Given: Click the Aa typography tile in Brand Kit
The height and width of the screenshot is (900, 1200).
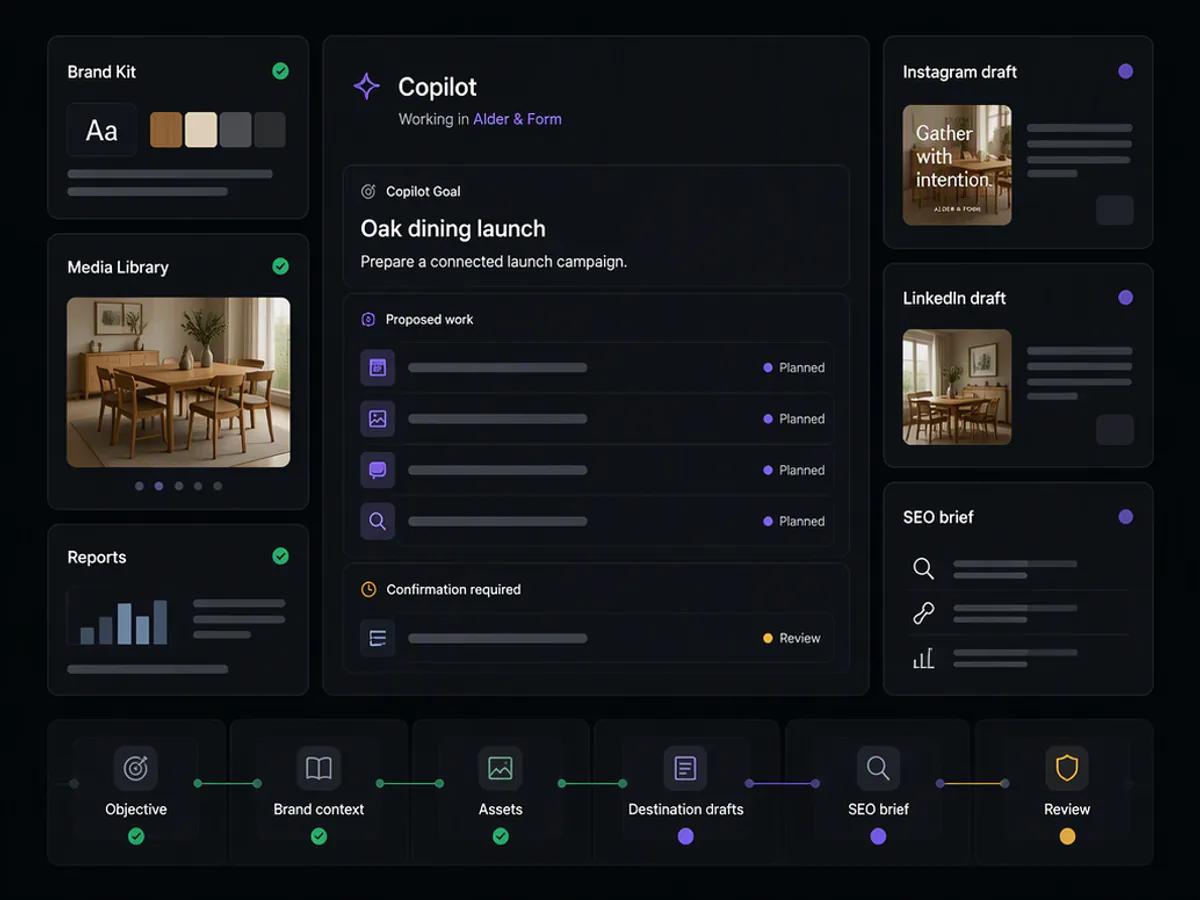Looking at the screenshot, I should [x=102, y=130].
